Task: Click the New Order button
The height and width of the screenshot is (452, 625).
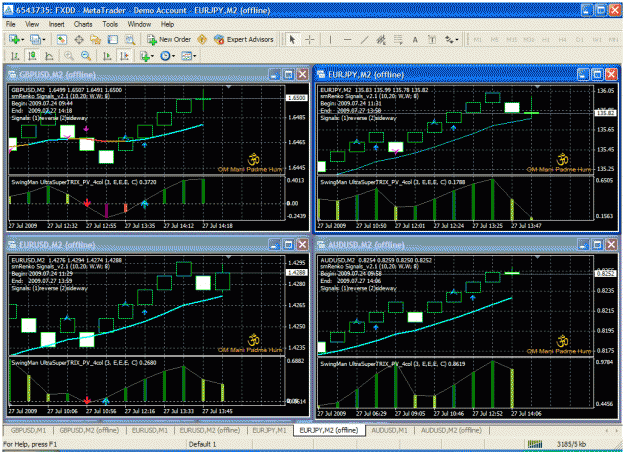Action: 169,39
